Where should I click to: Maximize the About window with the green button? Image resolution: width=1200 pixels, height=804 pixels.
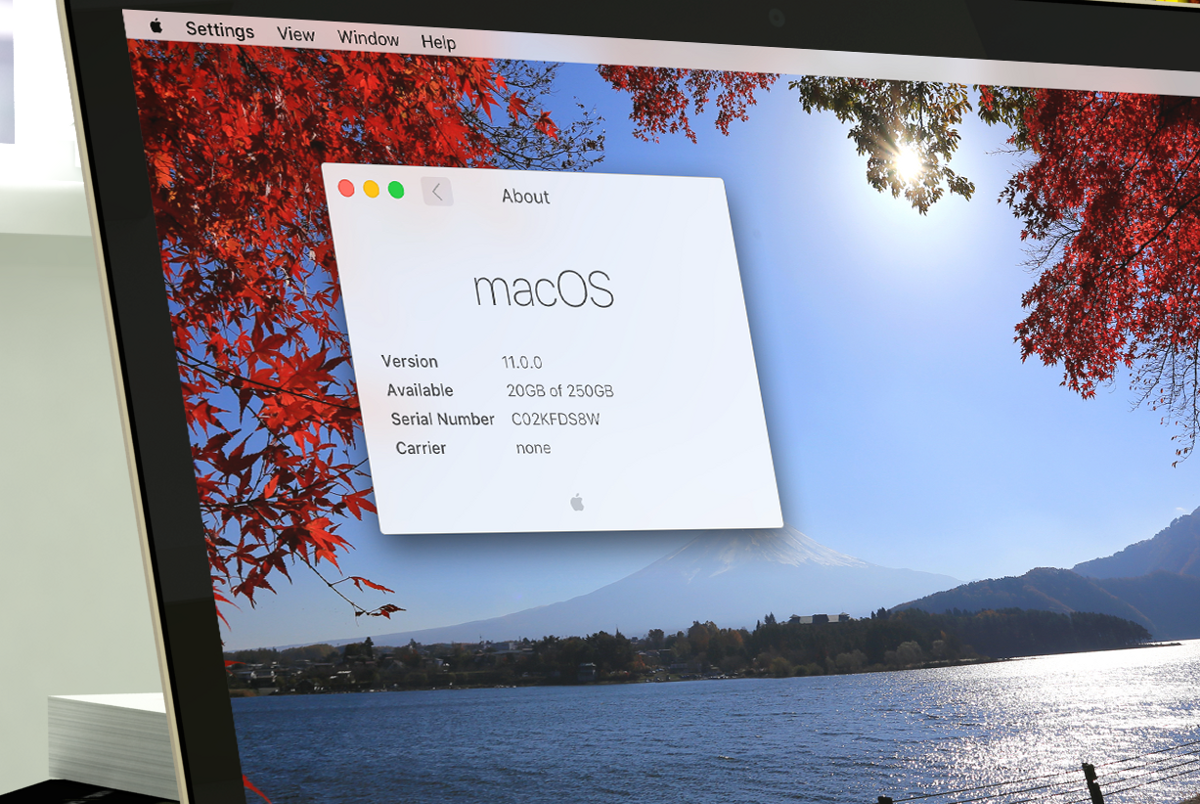pos(396,190)
